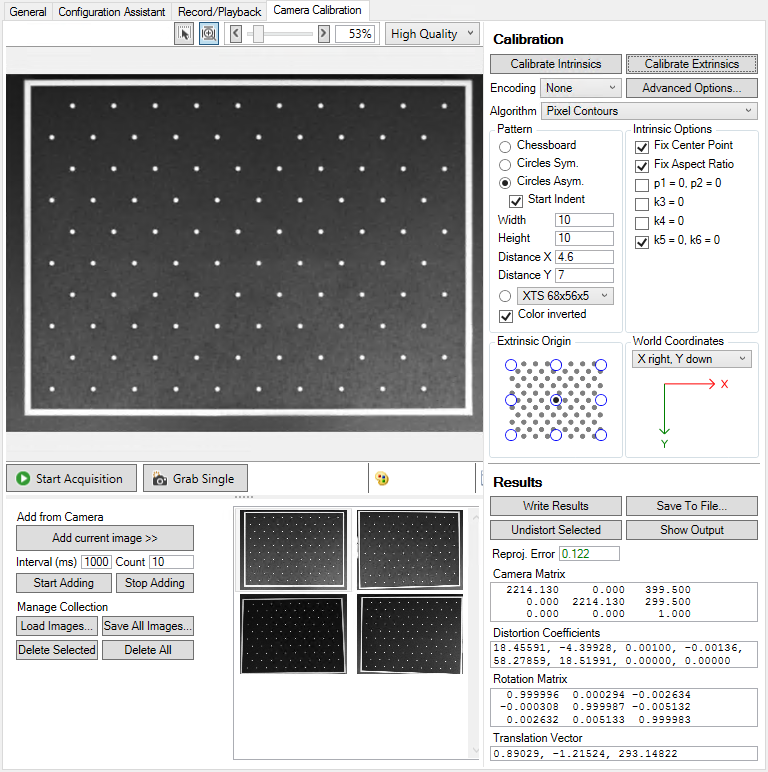768x772 pixels.
Task: Click the Stop Adding button
Action: (x=155, y=583)
